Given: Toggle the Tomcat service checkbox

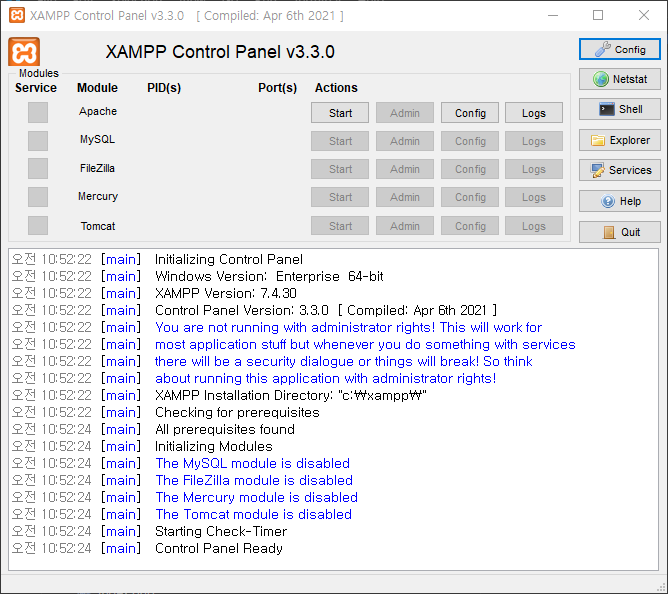Looking at the screenshot, I should click(38, 225).
